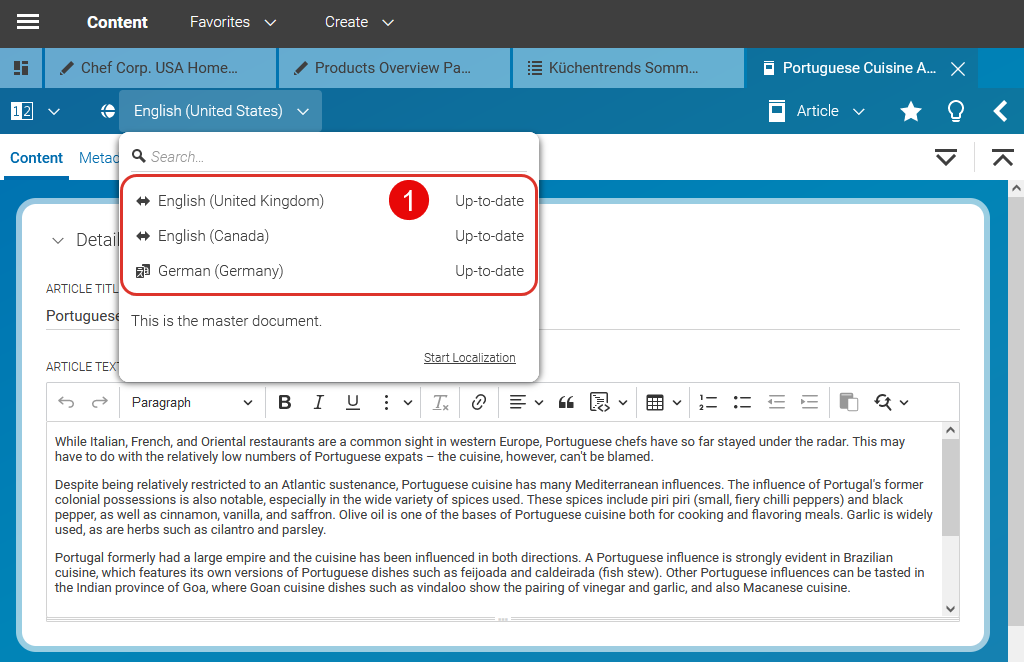This screenshot has height=662, width=1024.
Task: Create a numbered list
Action: (x=708, y=402)
